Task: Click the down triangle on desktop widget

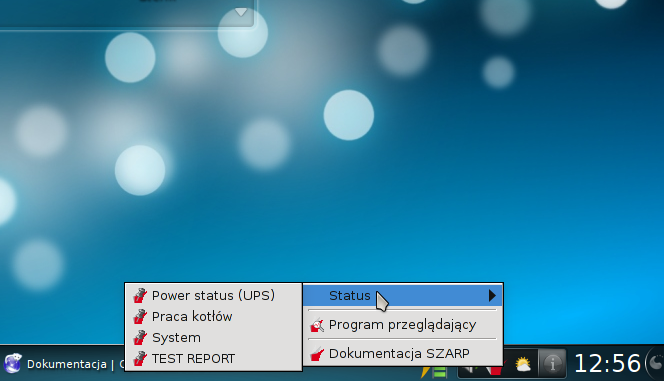Action: (241, 12)
